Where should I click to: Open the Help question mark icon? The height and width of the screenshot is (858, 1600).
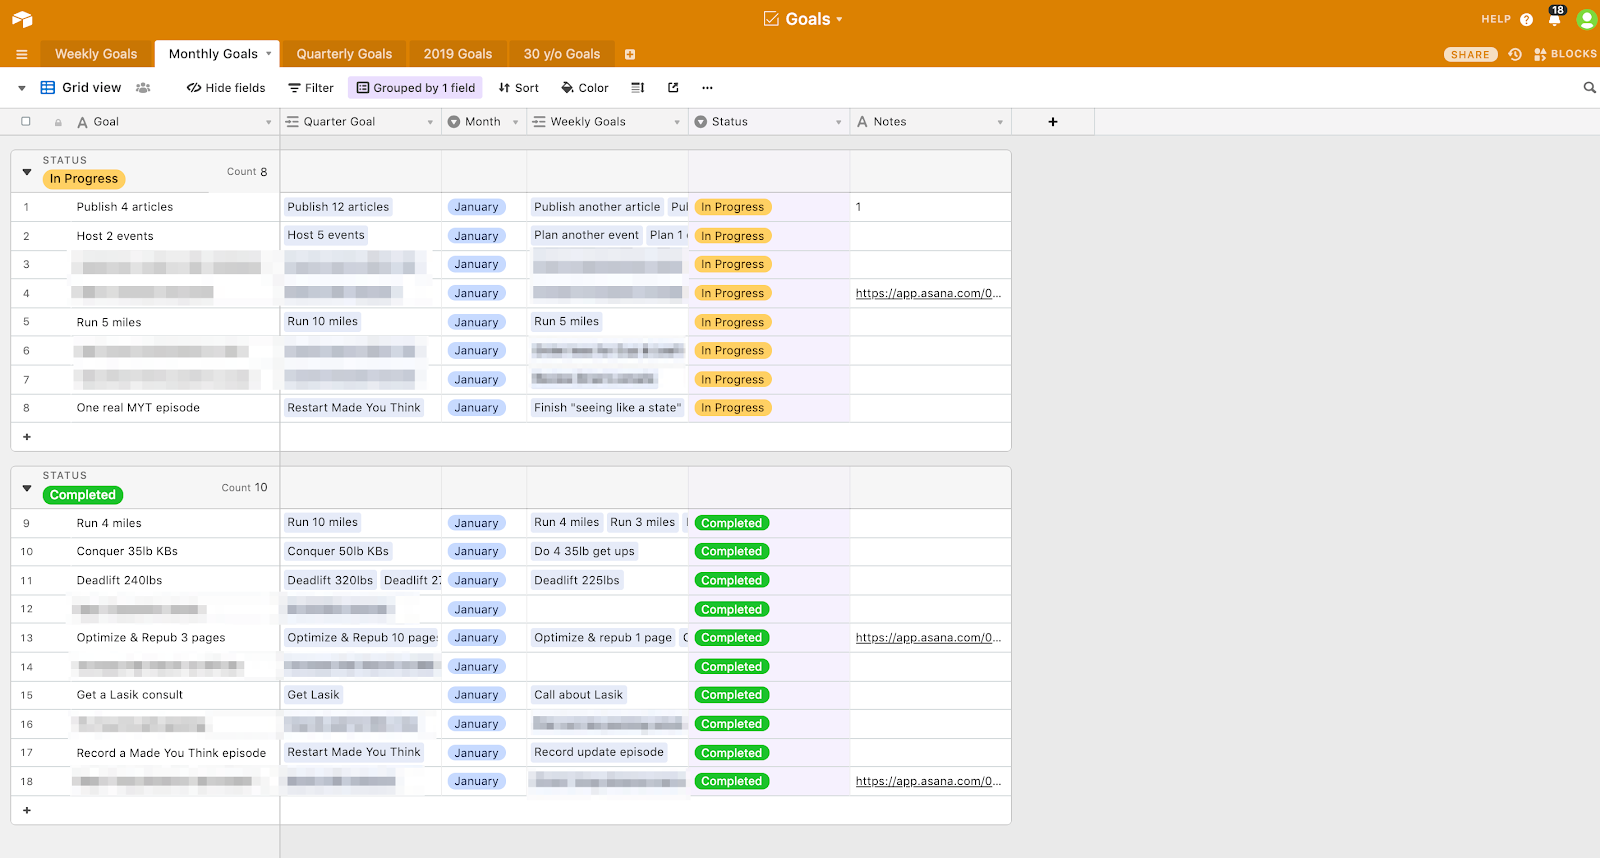[x=1526, y=19]
